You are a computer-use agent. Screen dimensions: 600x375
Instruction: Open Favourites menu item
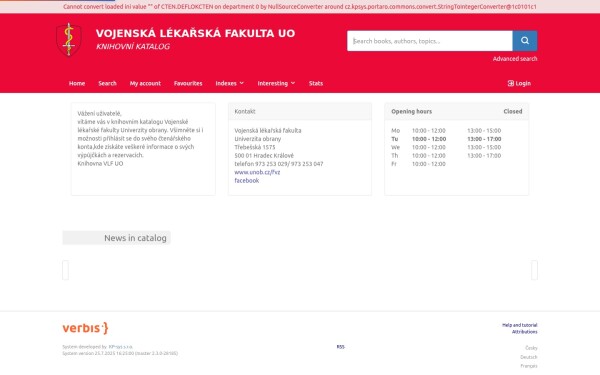(x=188, y=83)
